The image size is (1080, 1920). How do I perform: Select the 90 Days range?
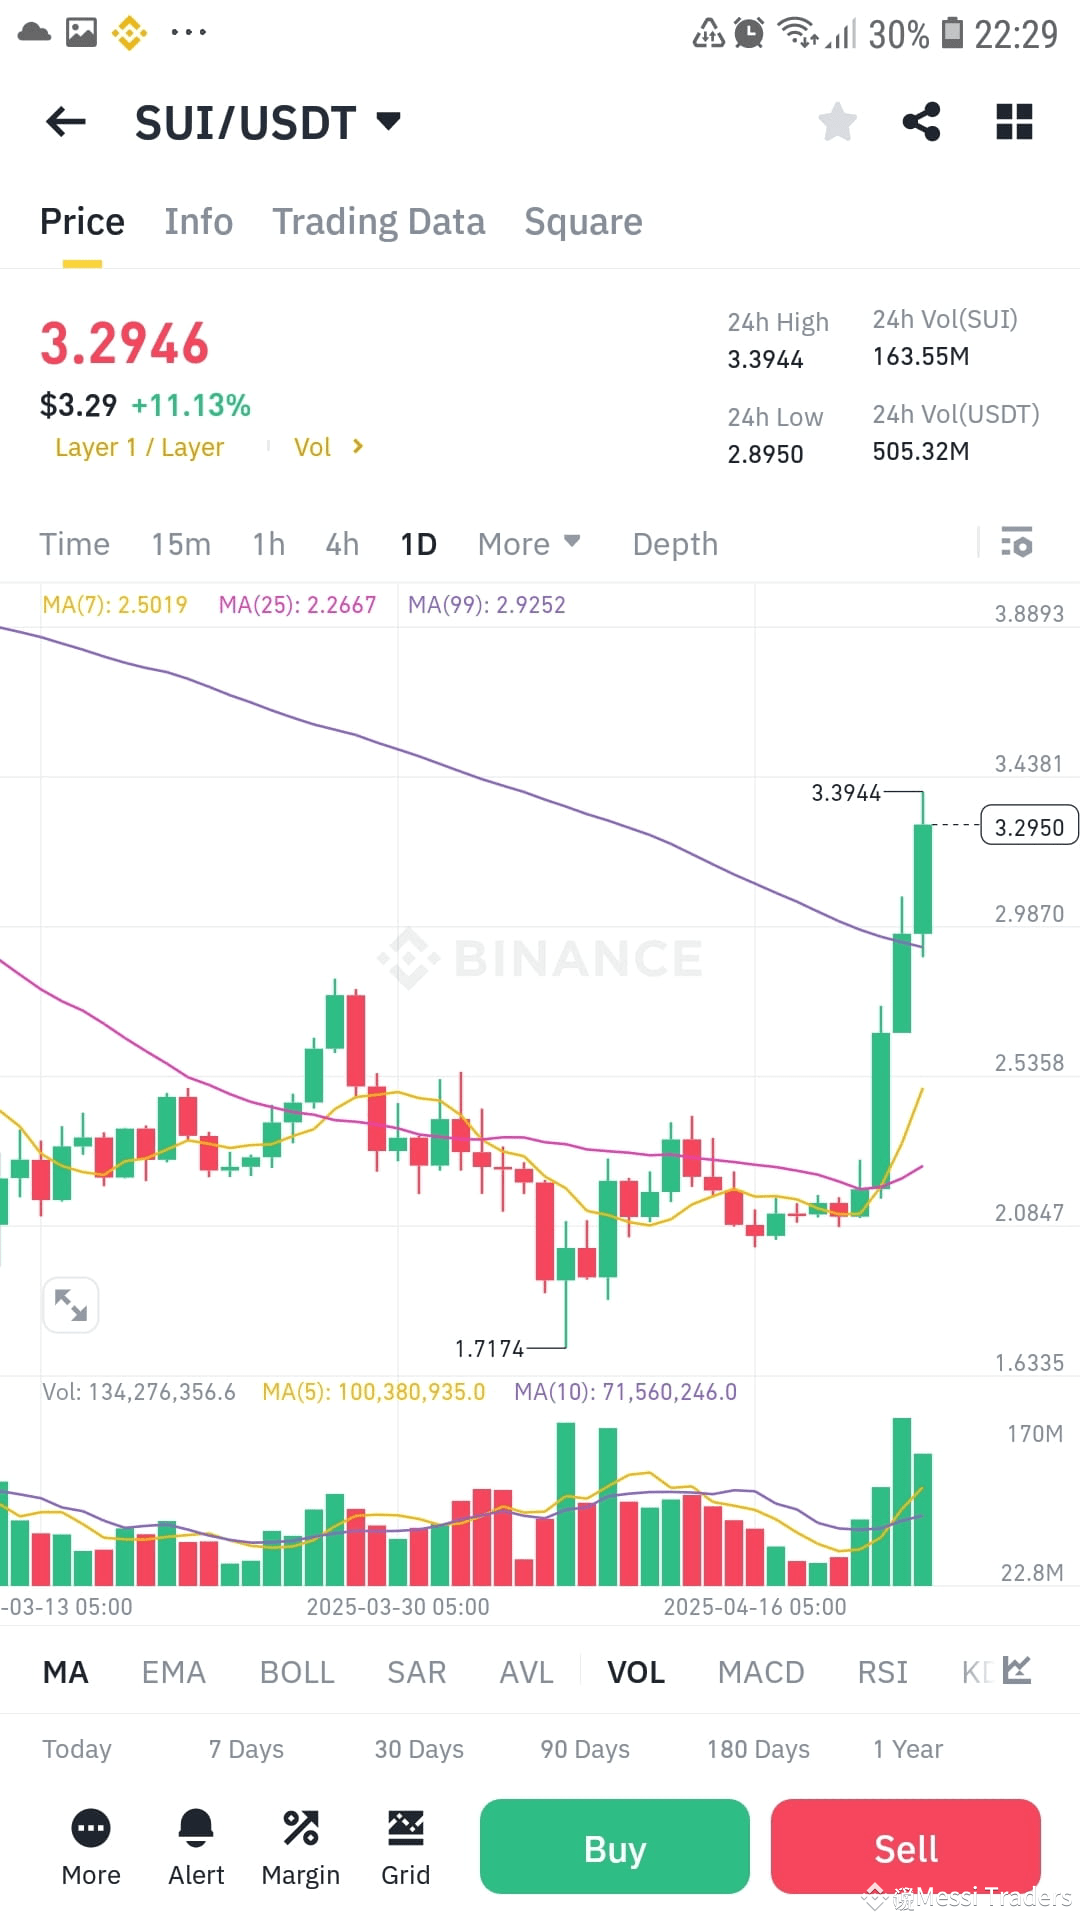(x=582, y=1749)
